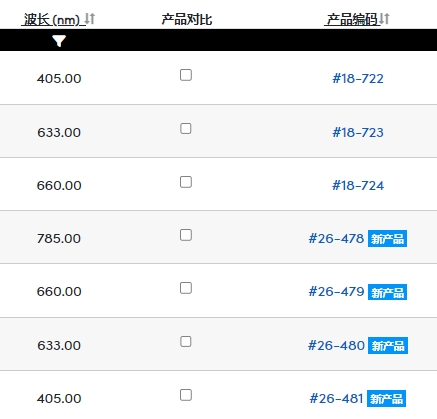Check the compare box for #18-722
The height and width of the screenshot is (419, 437).
point(186,75)
